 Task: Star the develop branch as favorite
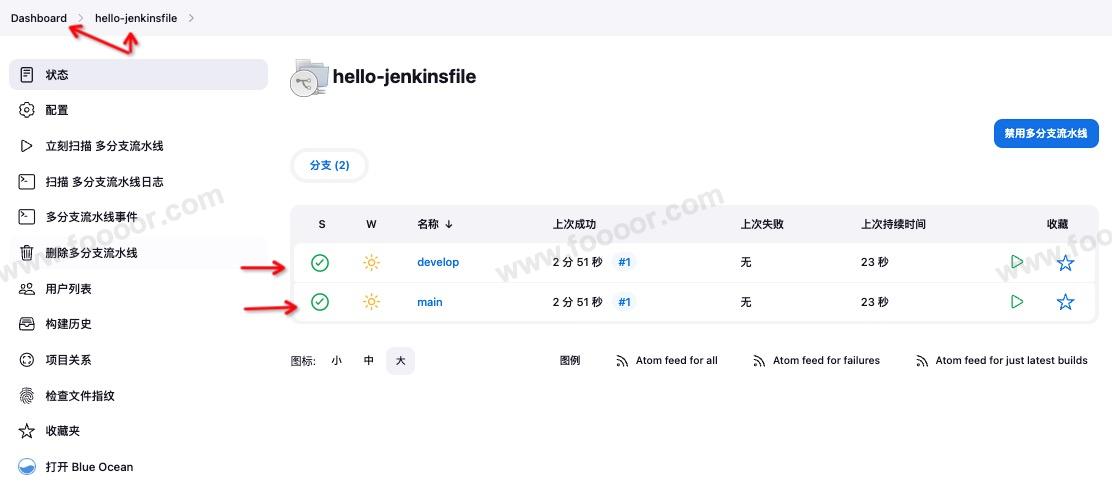click(x=1065, y=263)
